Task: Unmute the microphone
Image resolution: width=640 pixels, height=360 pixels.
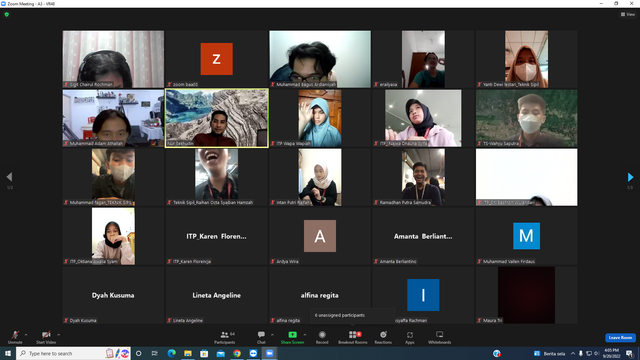Action: tap(15, 337)
